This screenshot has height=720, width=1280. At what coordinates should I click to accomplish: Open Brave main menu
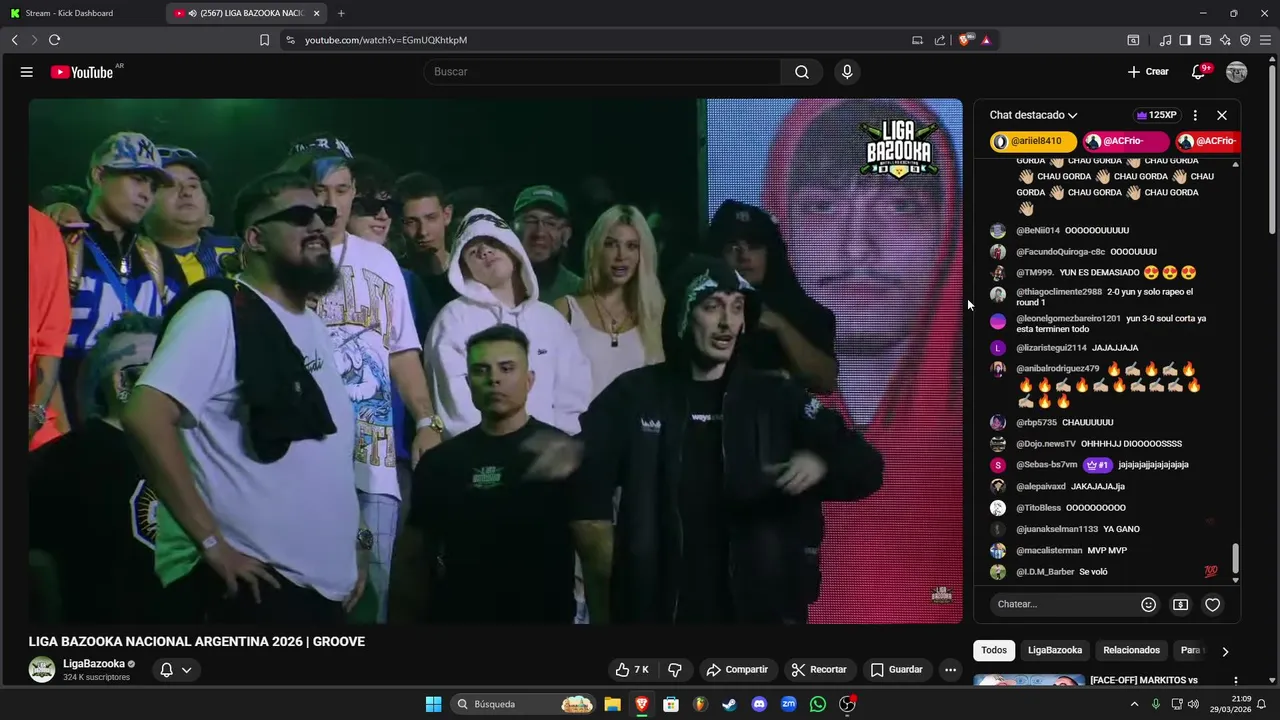point(1266,40)
